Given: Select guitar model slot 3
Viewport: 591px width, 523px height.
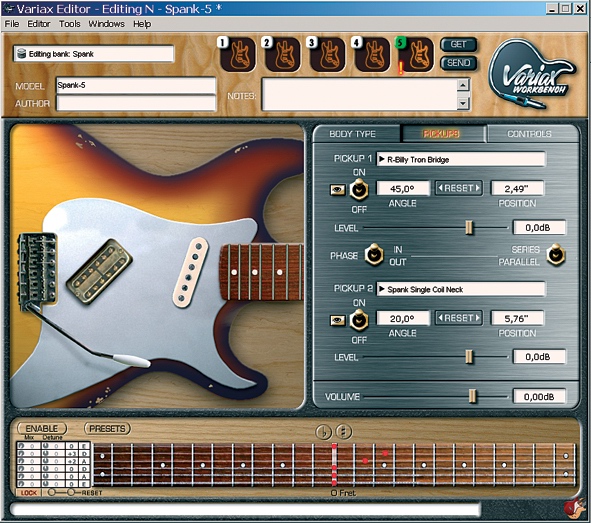Looking at the screenshot, I should click(x=327, y=55).
